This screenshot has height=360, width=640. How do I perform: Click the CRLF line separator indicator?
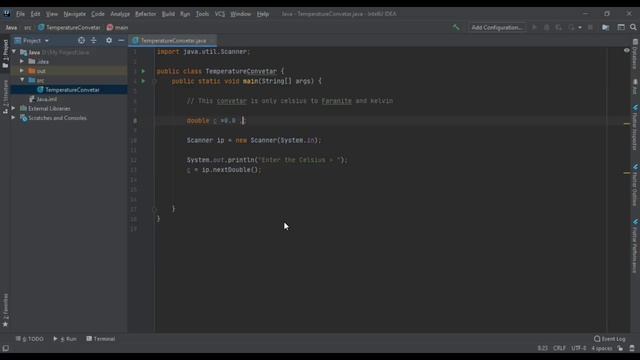tap(559, 348)
